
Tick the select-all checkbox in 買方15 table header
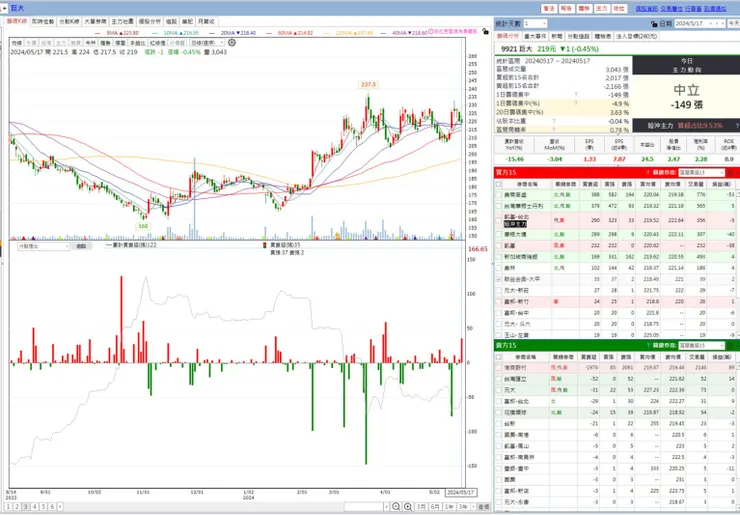(499, 184)
